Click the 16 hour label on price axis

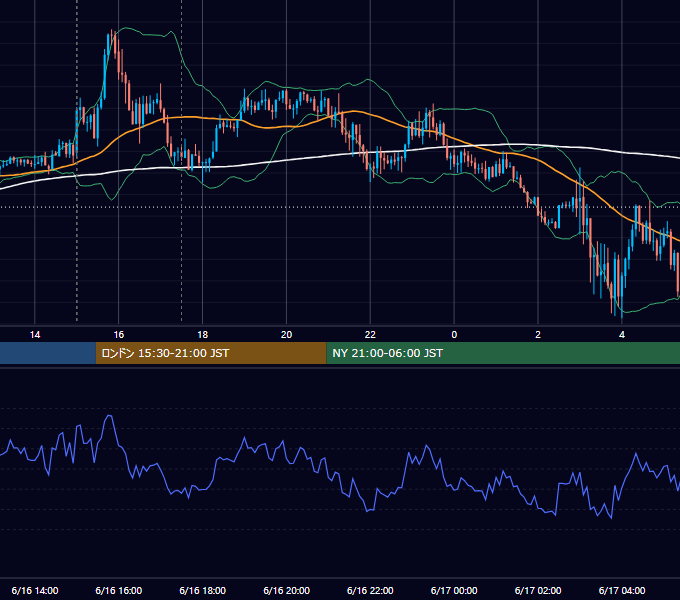coord(118,335)
